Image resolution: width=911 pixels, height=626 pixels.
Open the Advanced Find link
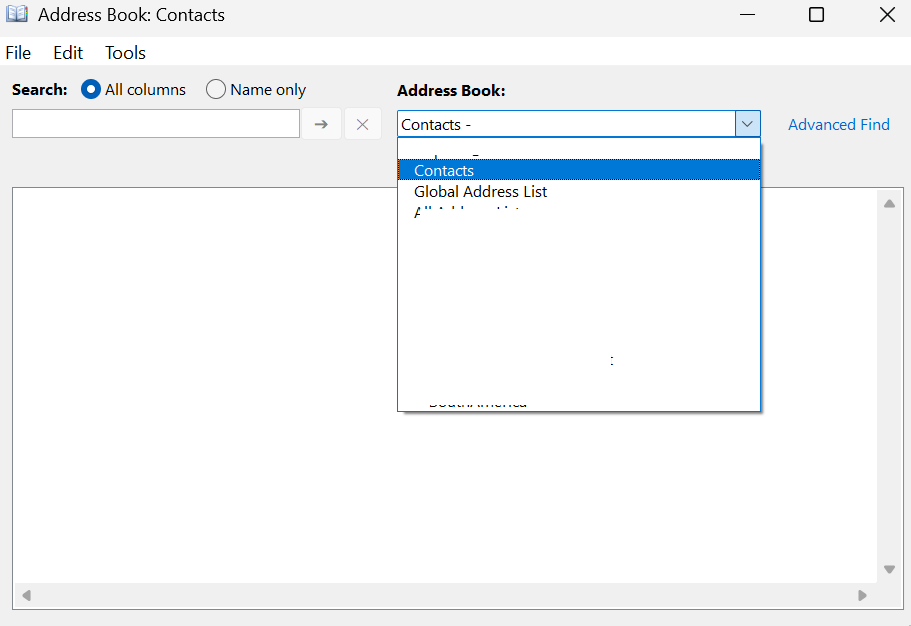click(838, 124)
